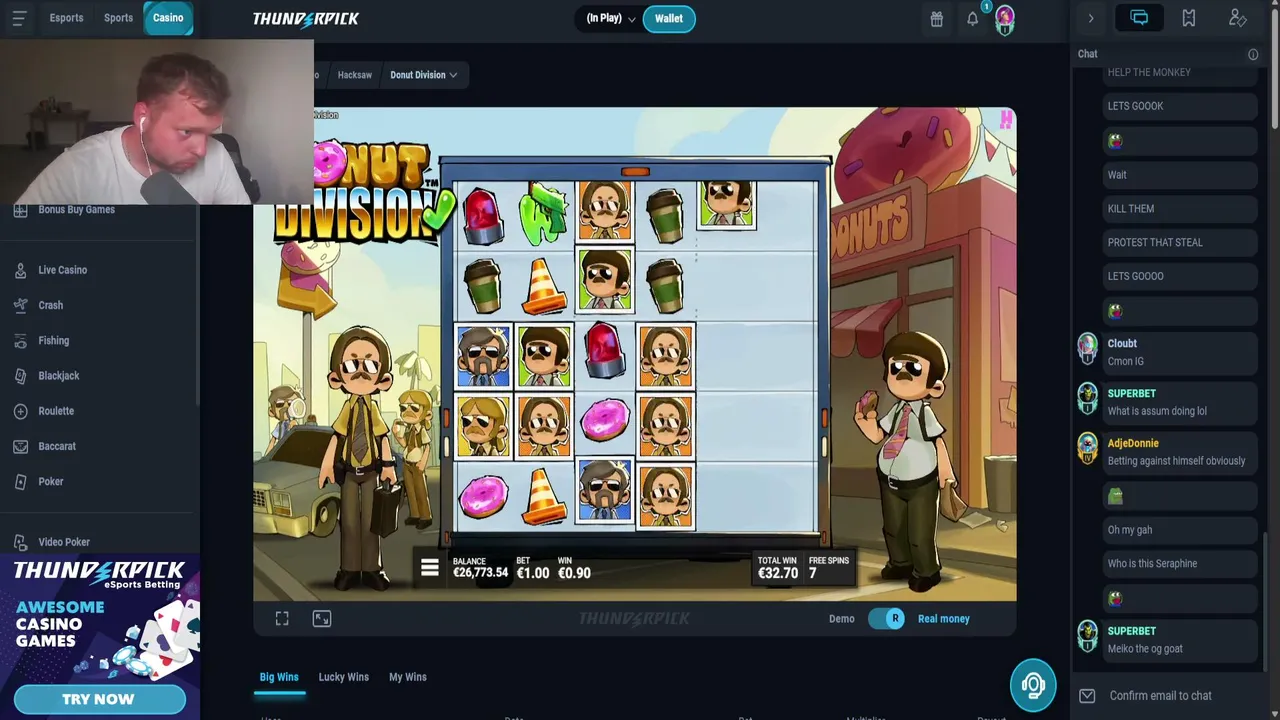1280x720 pixels.
Task: Click the balance amount €26,773.54
Action: coord(480,573)
